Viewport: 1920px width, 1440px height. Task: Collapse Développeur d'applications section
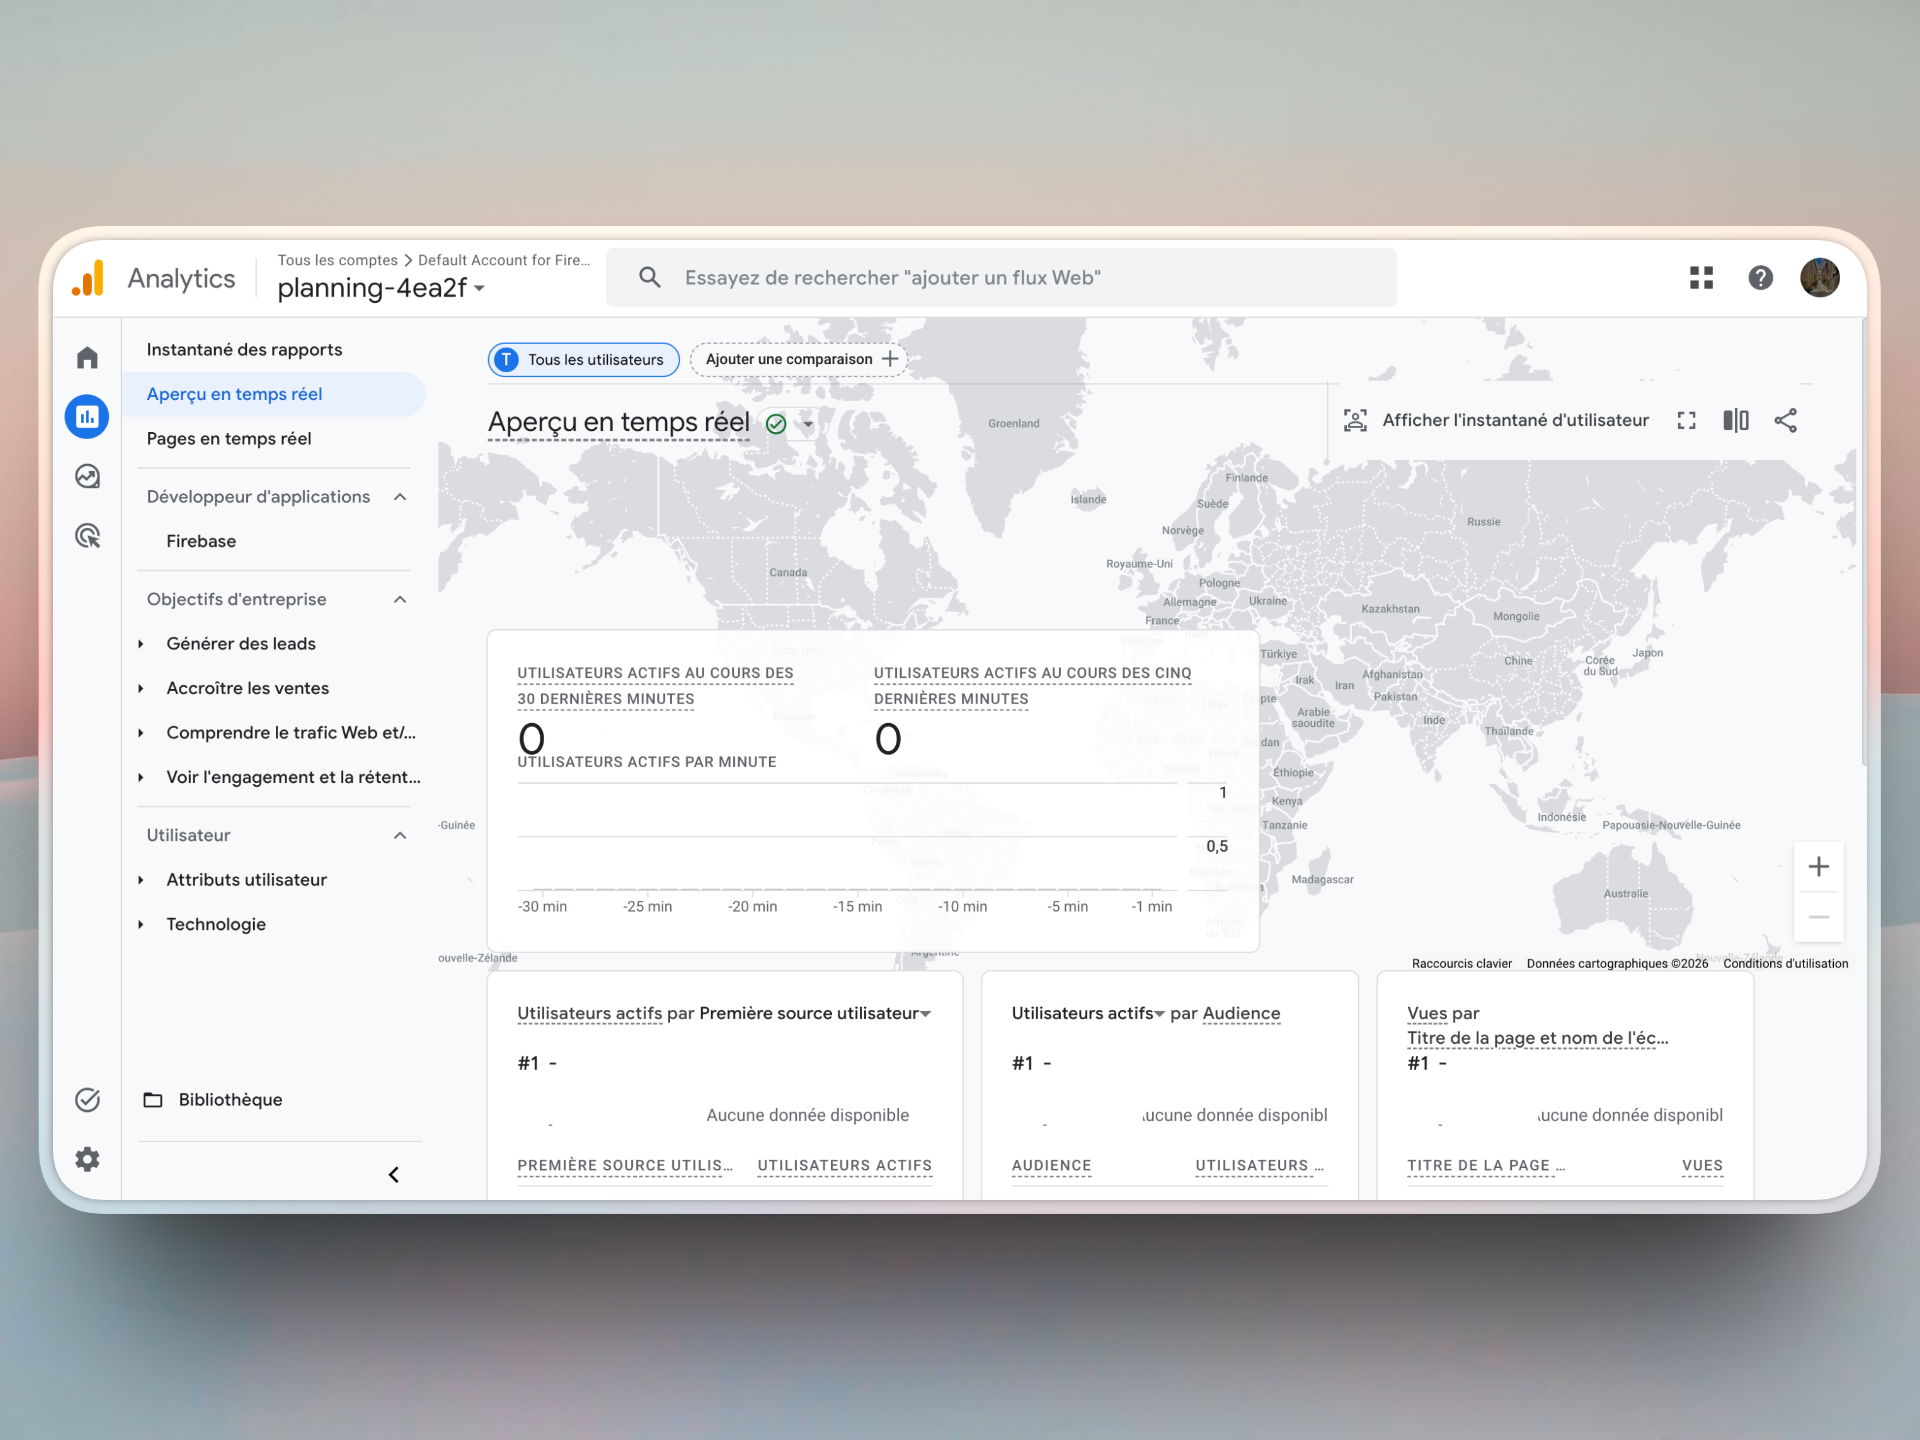[x=400, y=497]
